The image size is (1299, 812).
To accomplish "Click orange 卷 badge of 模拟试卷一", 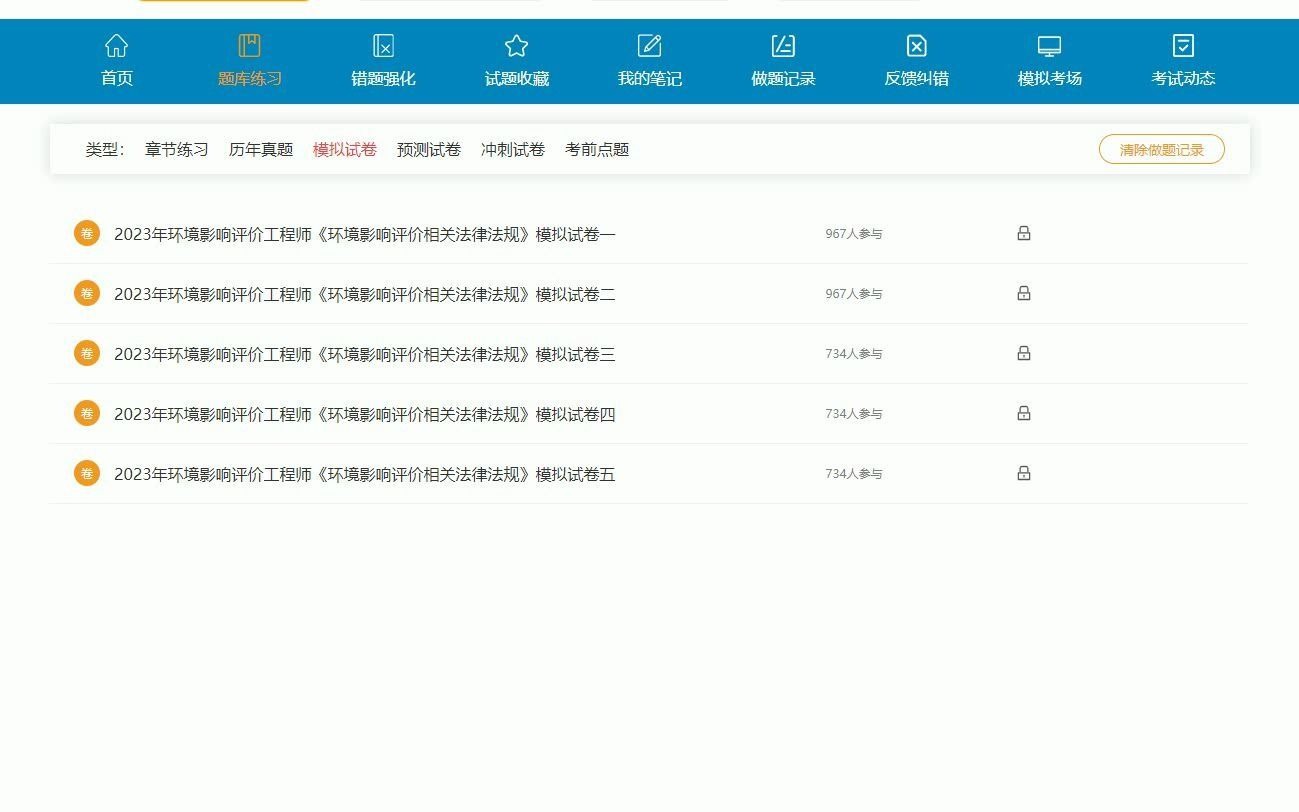I will coord(87,233).
